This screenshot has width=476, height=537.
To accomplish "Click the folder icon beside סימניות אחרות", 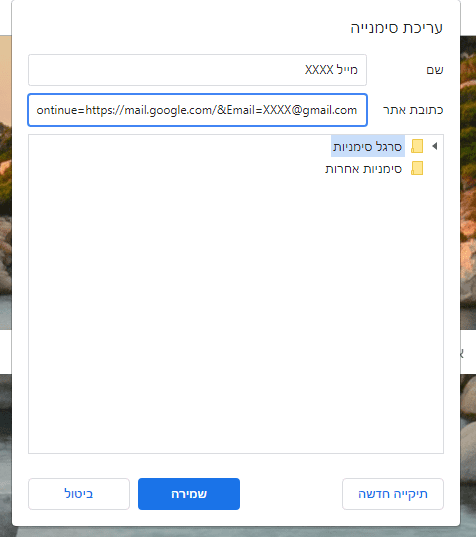I will coord(417,168).
